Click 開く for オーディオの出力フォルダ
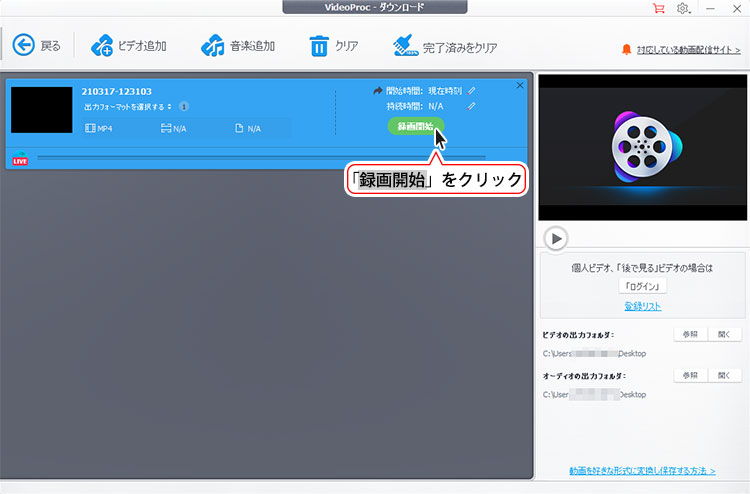The image size is (750, 494). (x=724, y=375)
